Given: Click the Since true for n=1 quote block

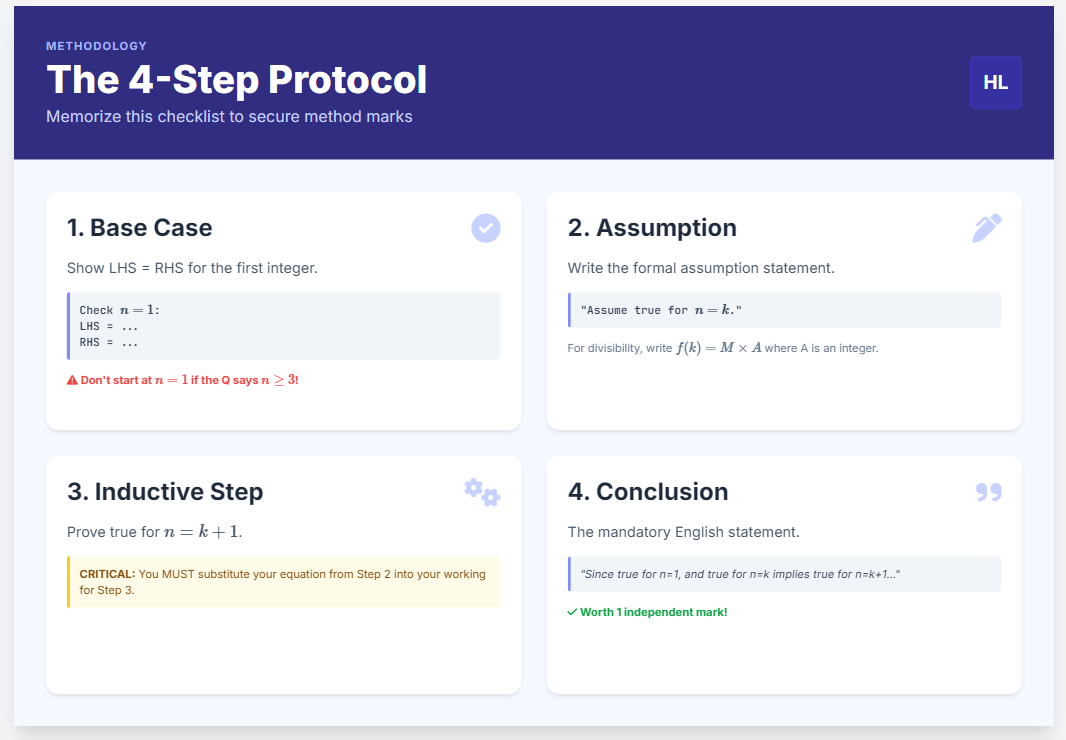Looking at the screenshot, I should (783, 574).
